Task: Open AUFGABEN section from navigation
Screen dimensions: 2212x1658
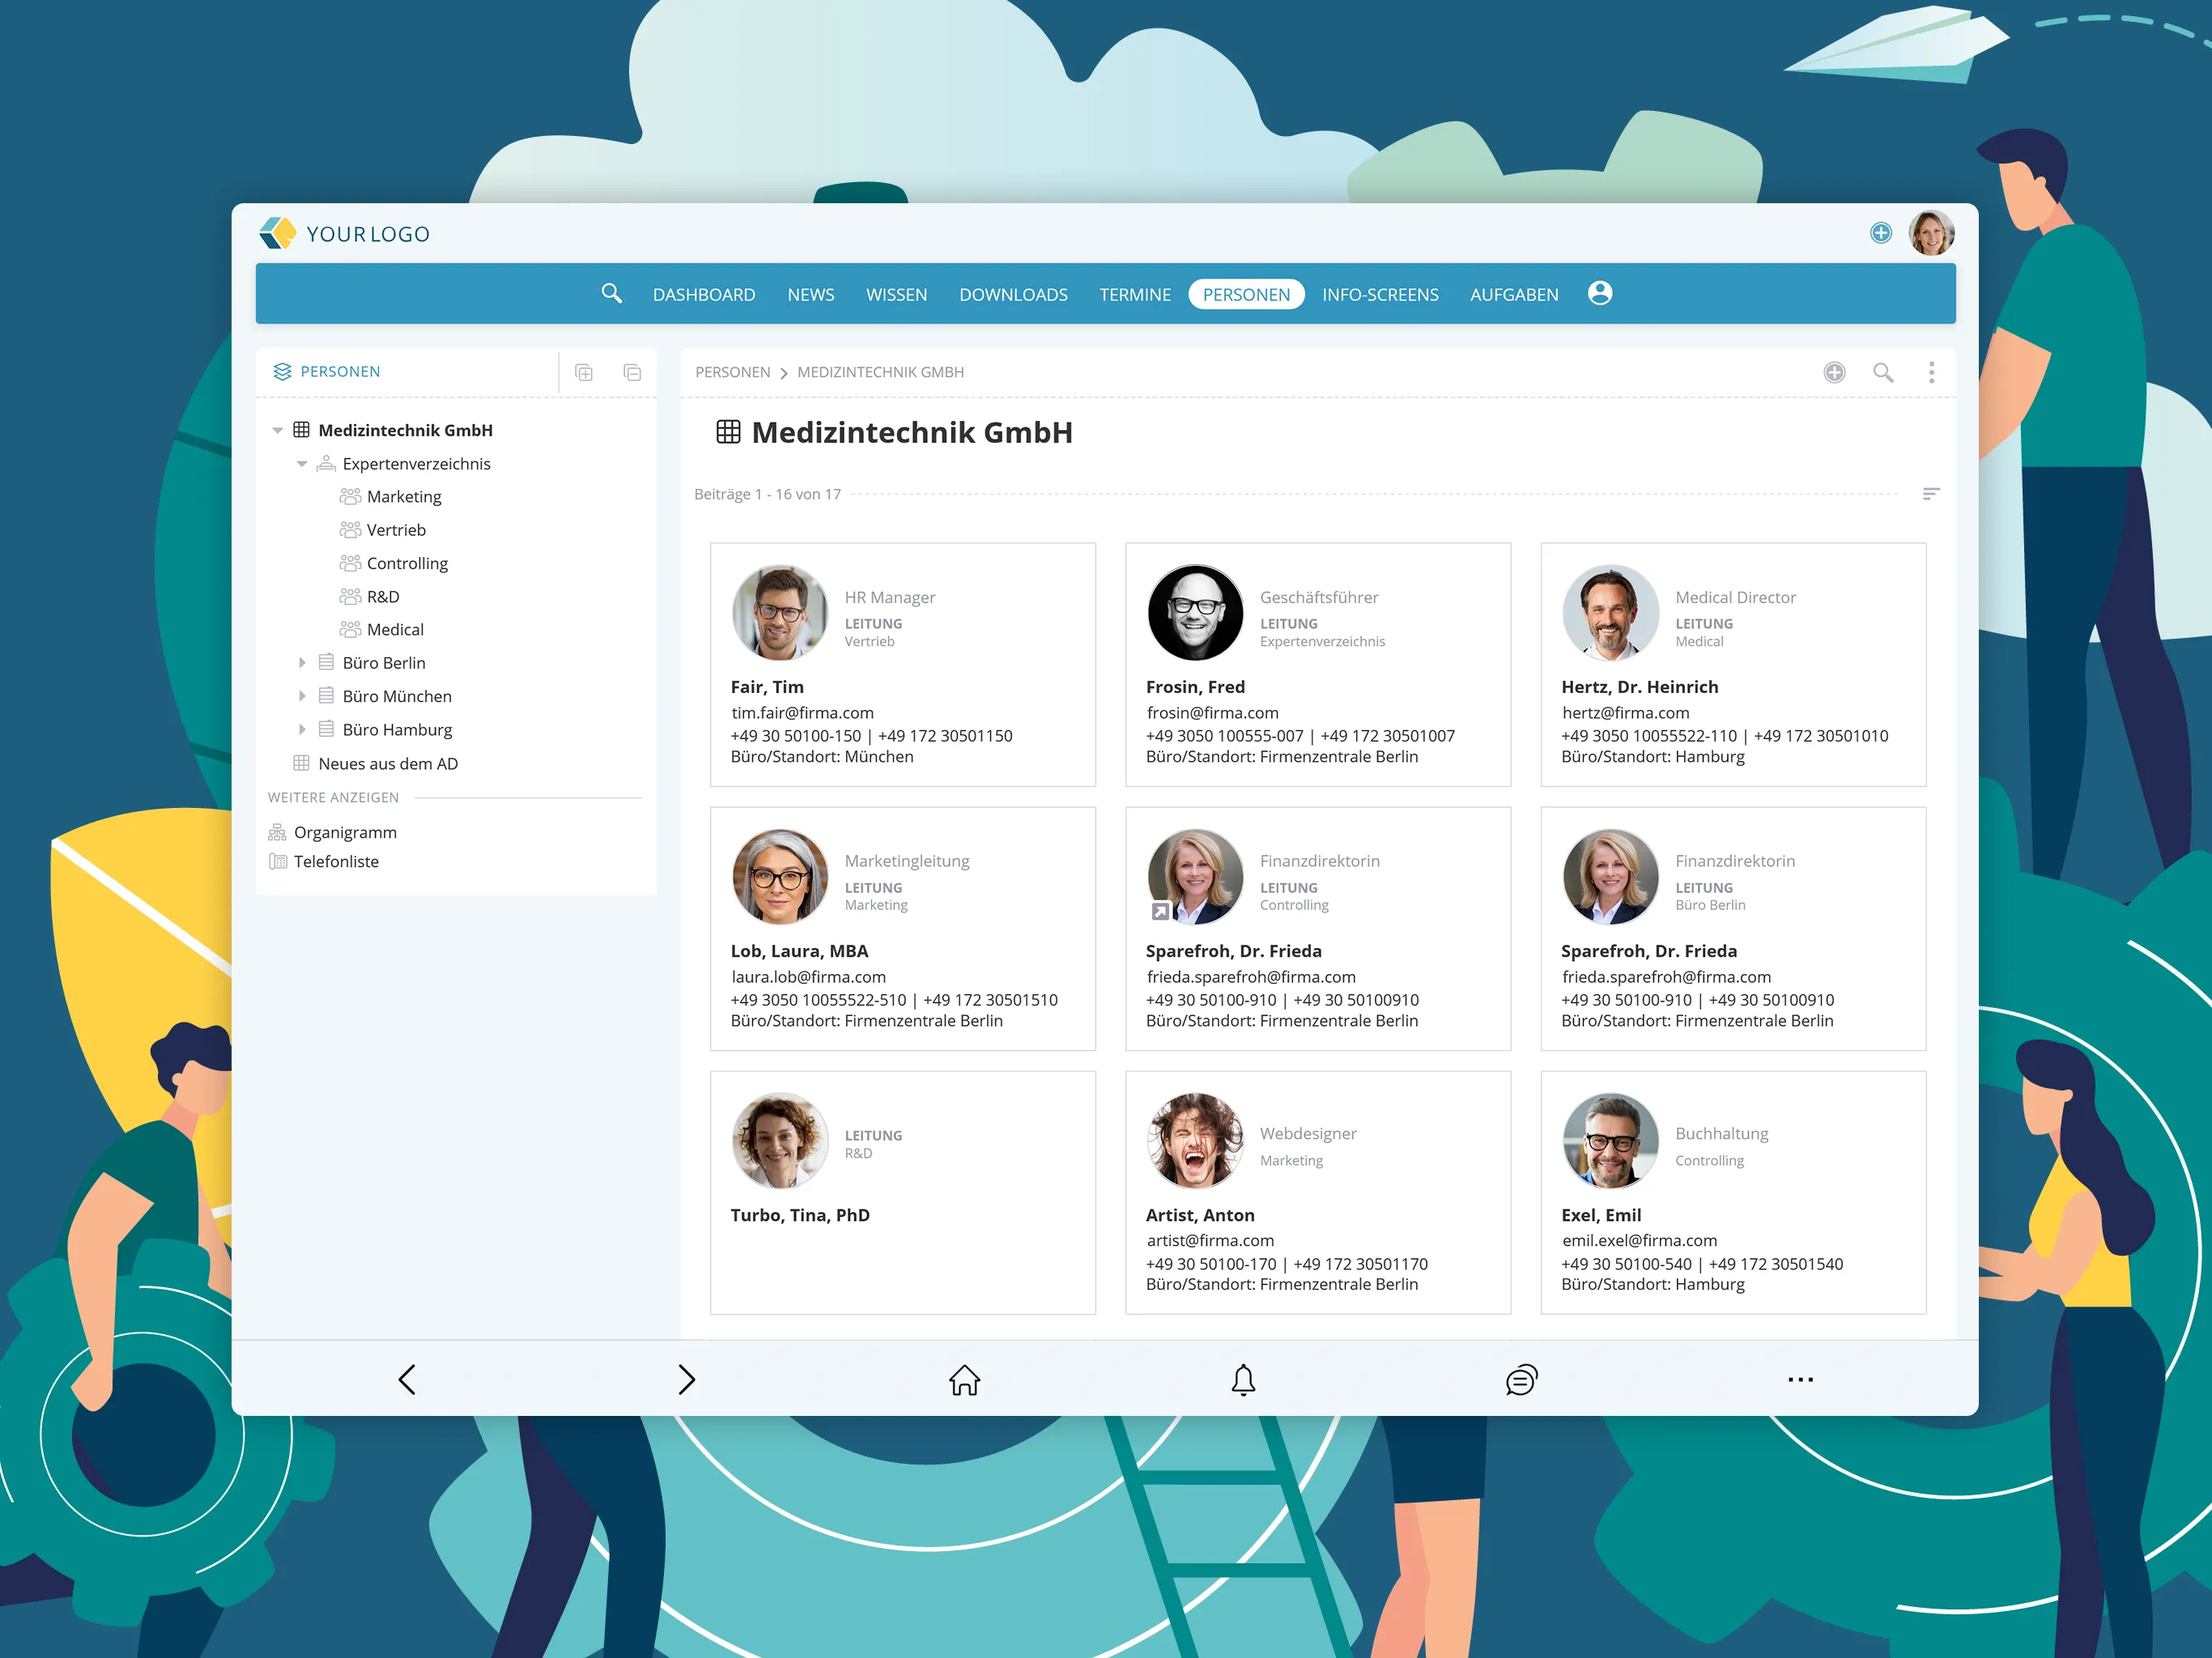Action: tap(1512, 292)
